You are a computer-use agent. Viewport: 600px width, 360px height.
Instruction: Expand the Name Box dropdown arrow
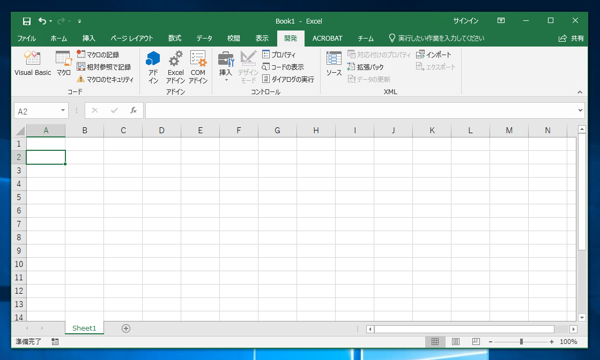pyautogui.click(x=63, y=111)
